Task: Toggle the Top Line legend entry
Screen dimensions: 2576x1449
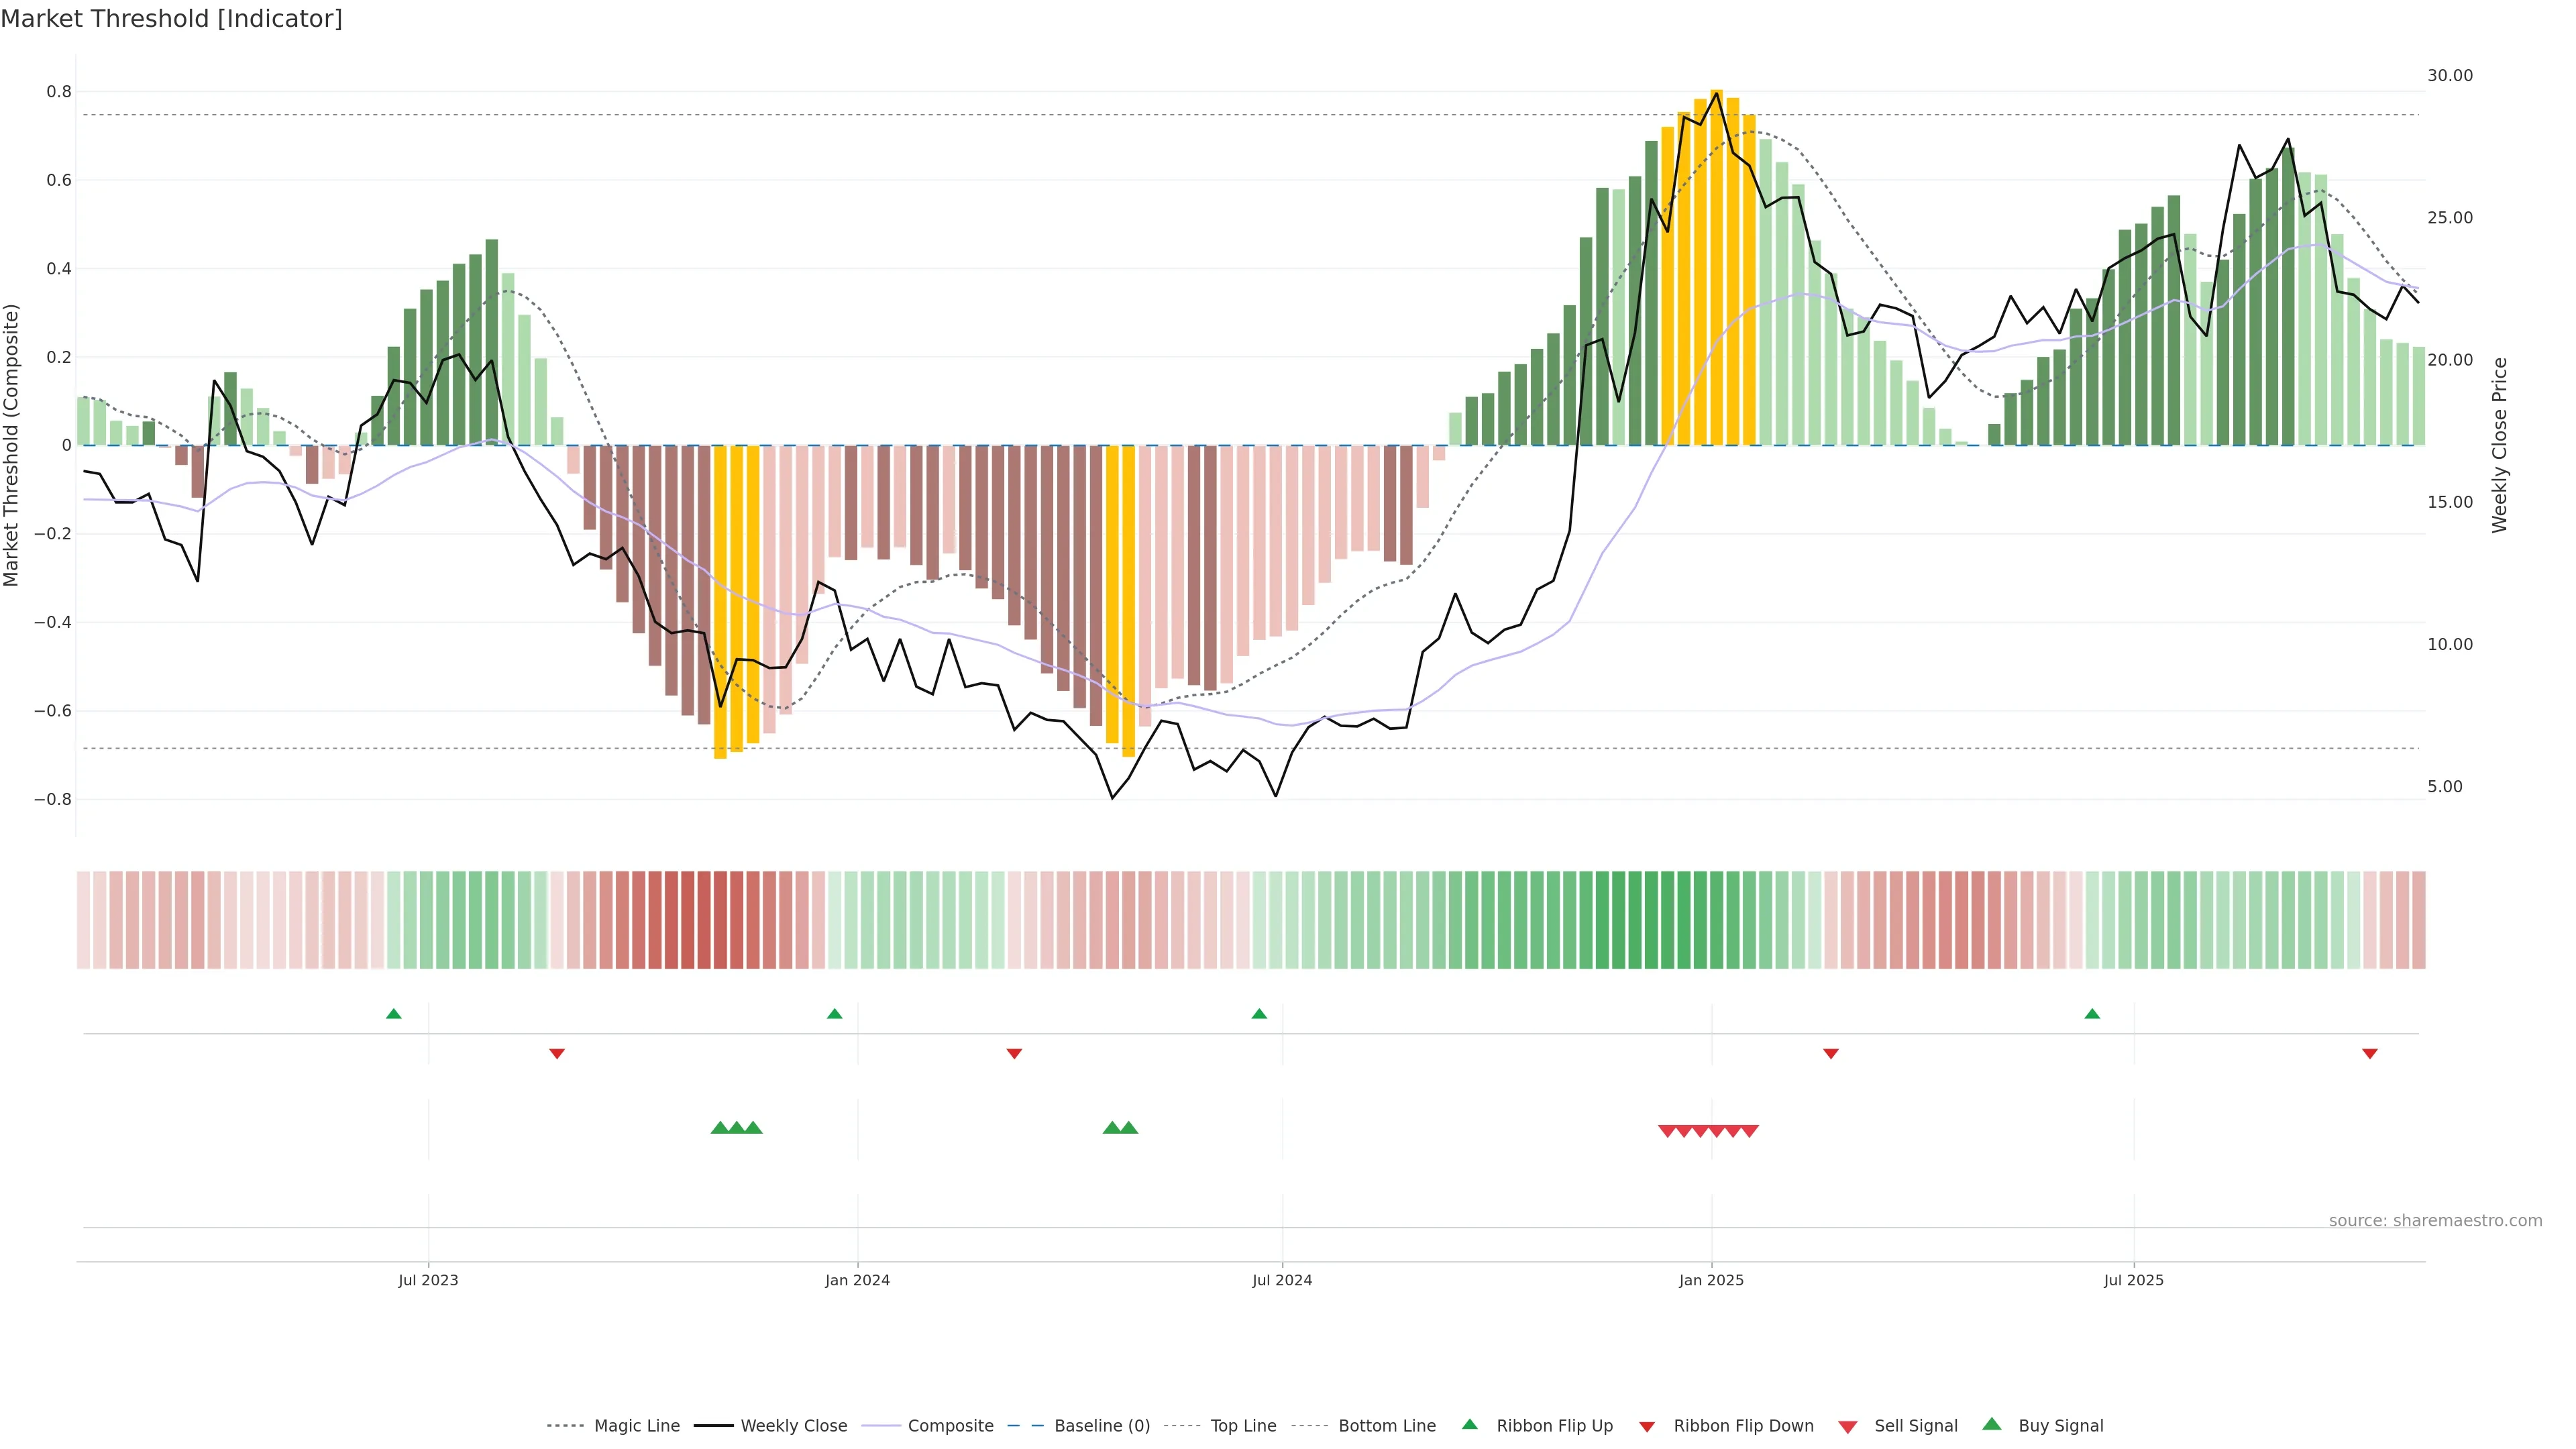Action: click(1243, 1426)
